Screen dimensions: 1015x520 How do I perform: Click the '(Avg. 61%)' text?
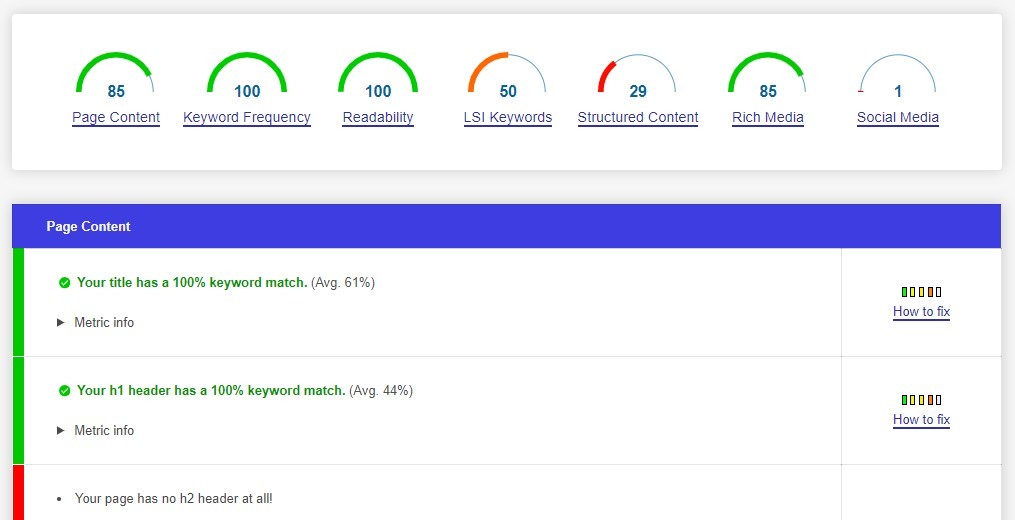tap(343, 283)
